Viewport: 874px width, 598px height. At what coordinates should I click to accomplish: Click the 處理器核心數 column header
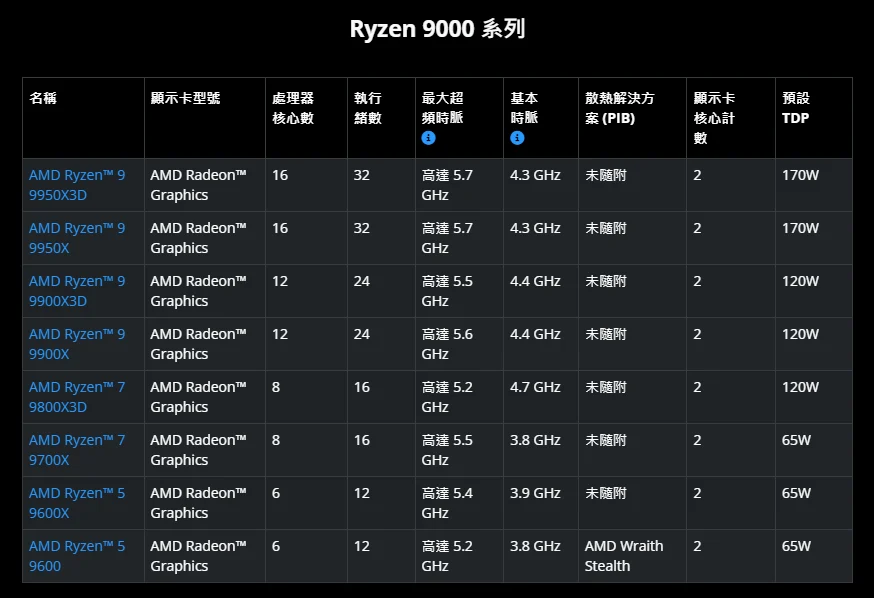(292, 108)
